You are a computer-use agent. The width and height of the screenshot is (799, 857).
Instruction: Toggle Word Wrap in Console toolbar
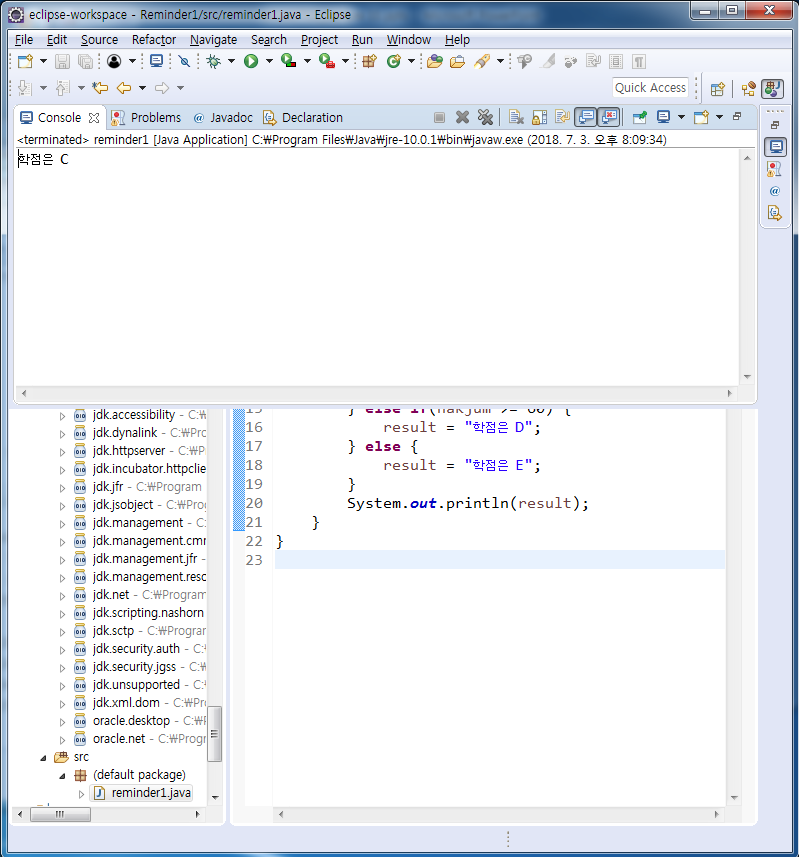coord(562,117)
